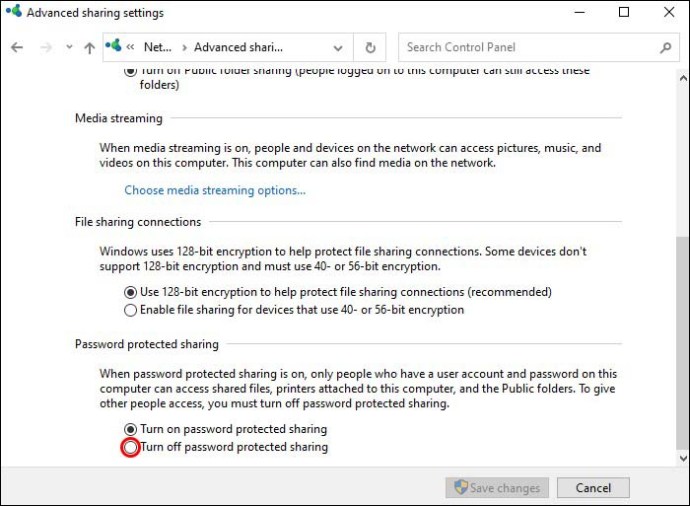Enable 40- or 56-bit encryption sharing
The image size is (690, 506).
[130, 310]
